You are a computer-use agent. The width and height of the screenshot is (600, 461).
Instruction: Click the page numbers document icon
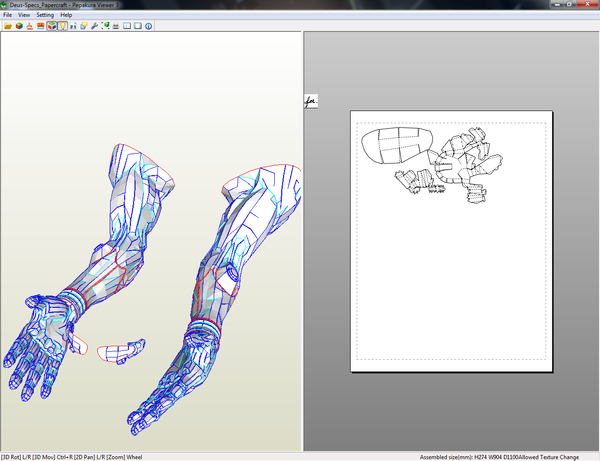tap(73, 26)
